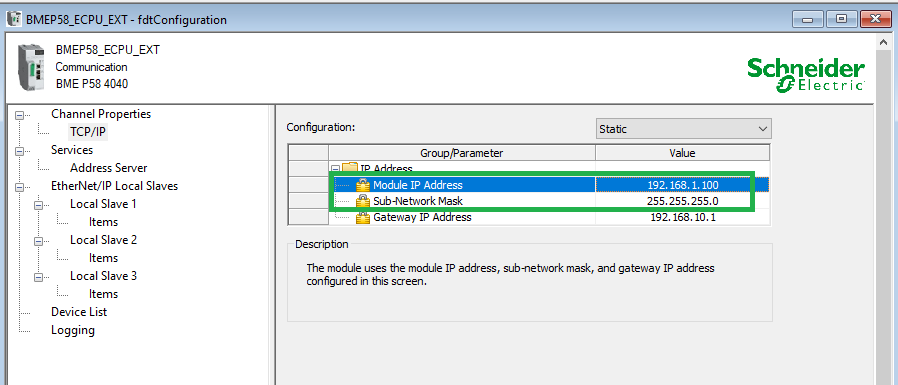This screenshot has width=898, height=385.
Task: Select the Gateway IP Address row
Action: click(529, 217)
